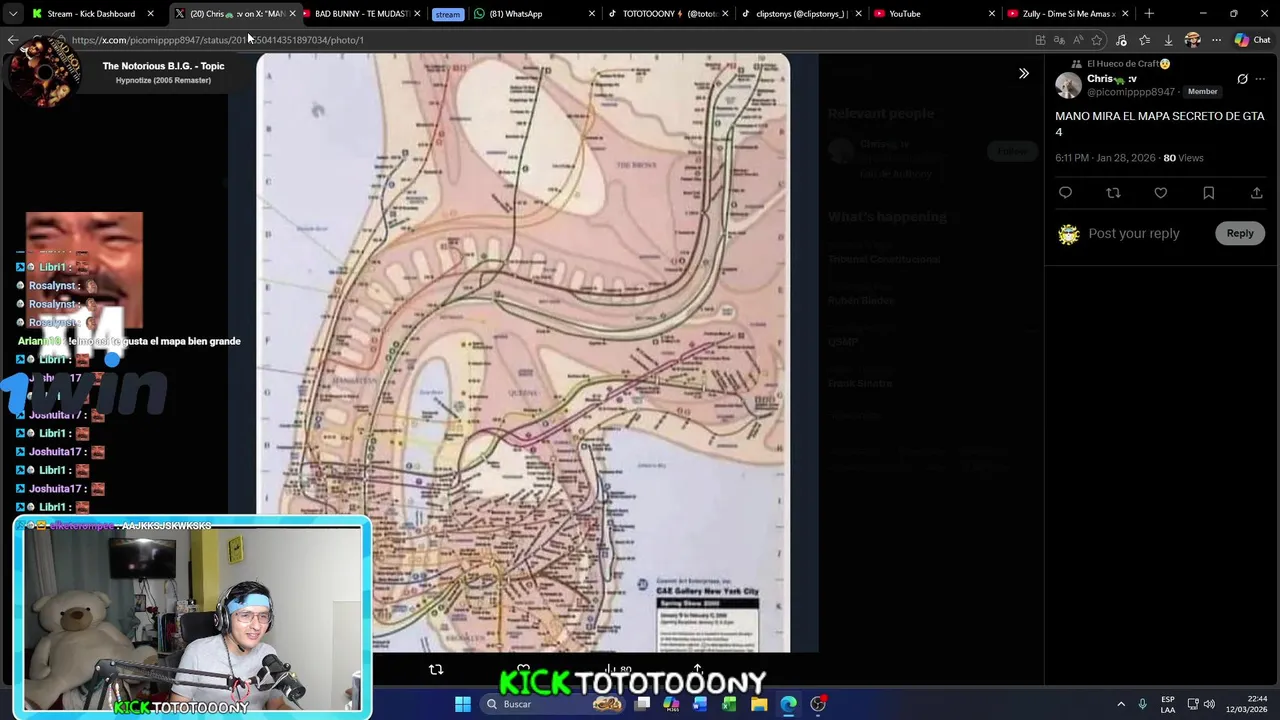
Task: Open the browser downloads icon
Action: [1168, 40]
